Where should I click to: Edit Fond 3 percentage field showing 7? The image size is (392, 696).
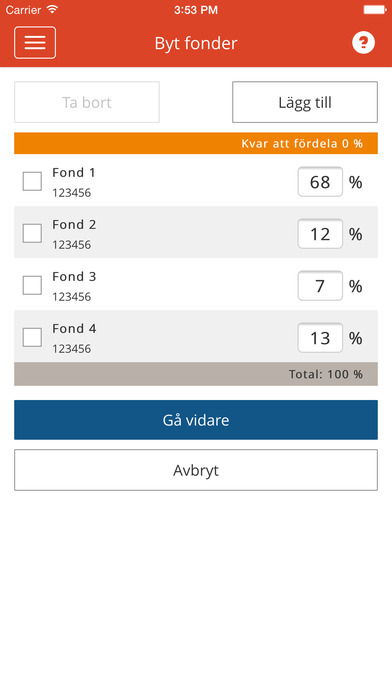pos(320,285)
